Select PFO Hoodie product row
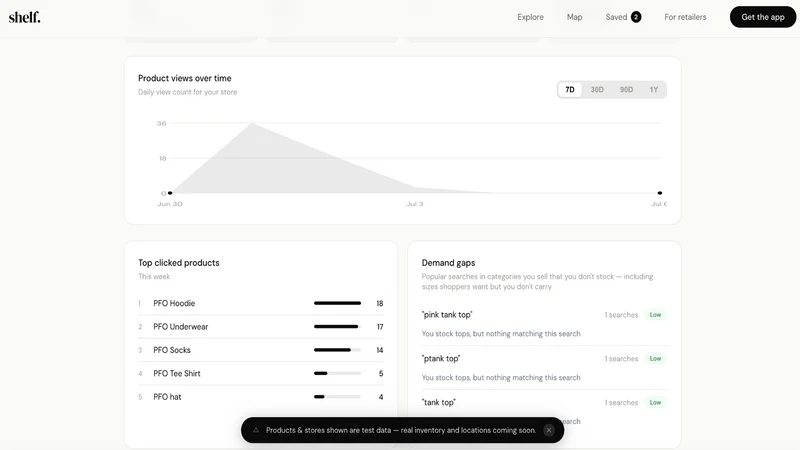Image resolution: width=800 pixels, height=450 pixels. point(260,303)
